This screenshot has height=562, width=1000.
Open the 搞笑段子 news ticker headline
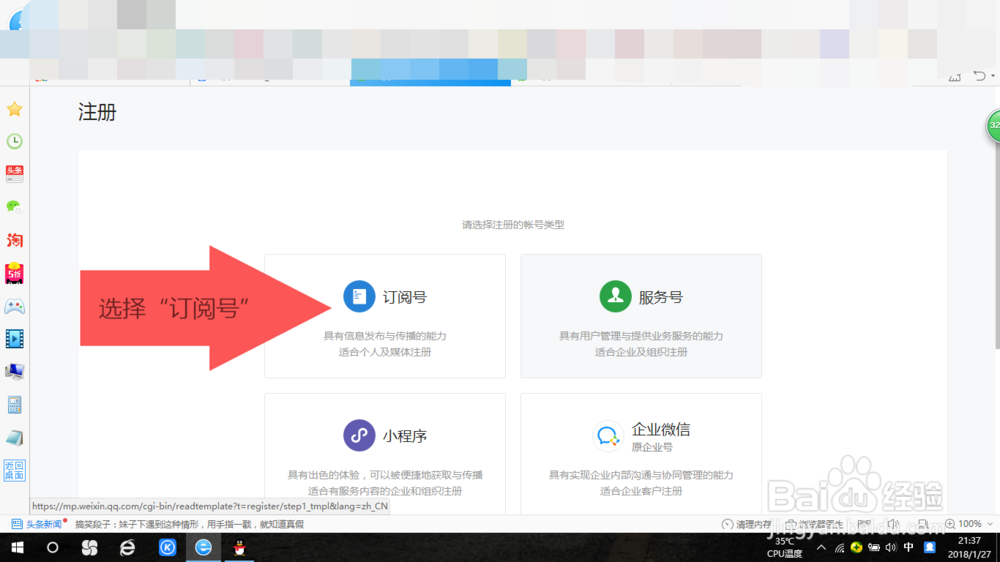189,524
